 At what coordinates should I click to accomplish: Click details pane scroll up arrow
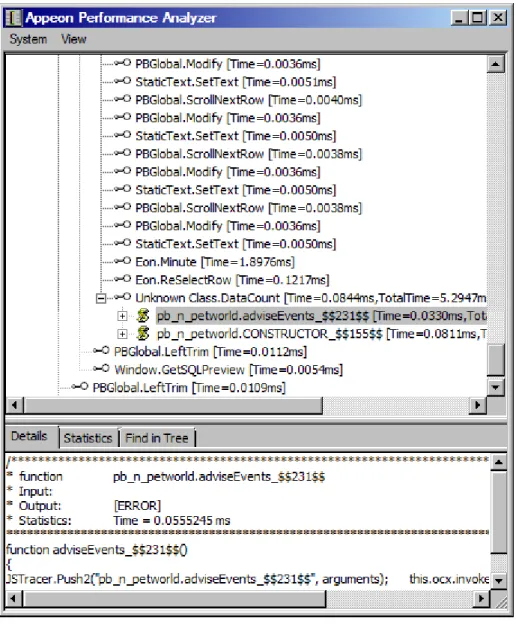(499, 462)
